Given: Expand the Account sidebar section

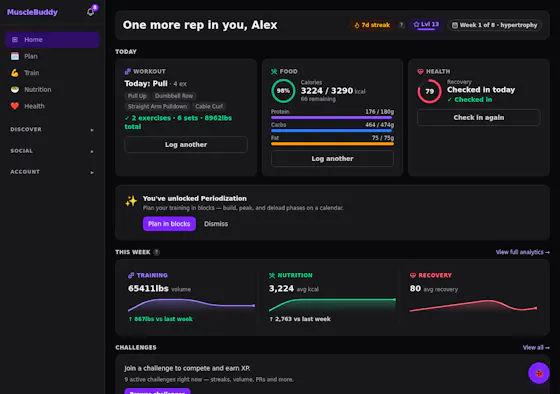Looking at the screenshot, I should (52, 172).
